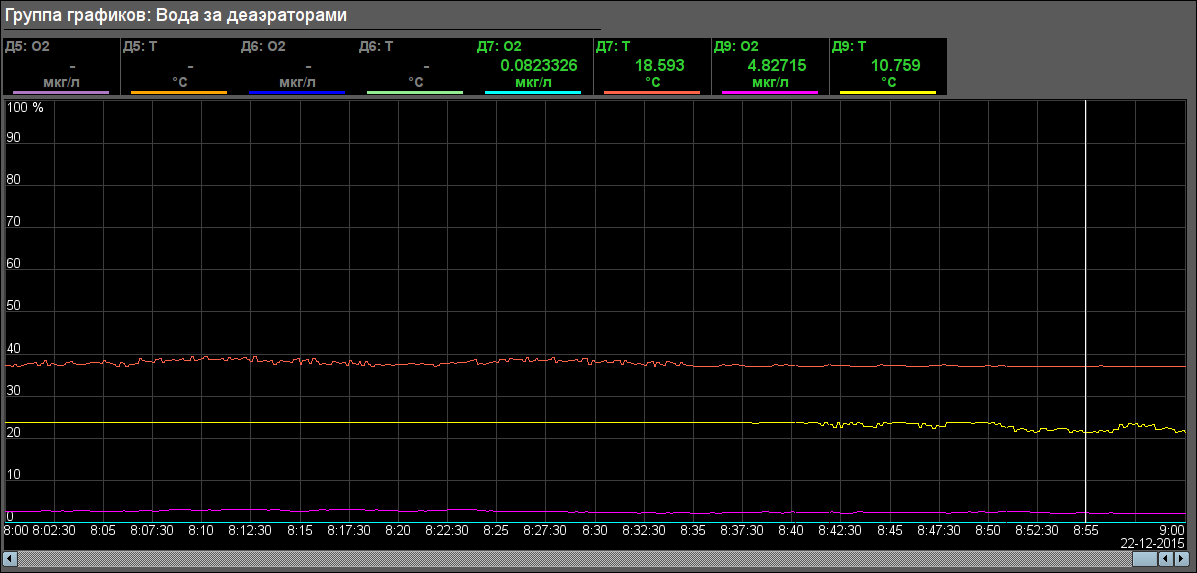Click the value 18.593

coord(660,66)
